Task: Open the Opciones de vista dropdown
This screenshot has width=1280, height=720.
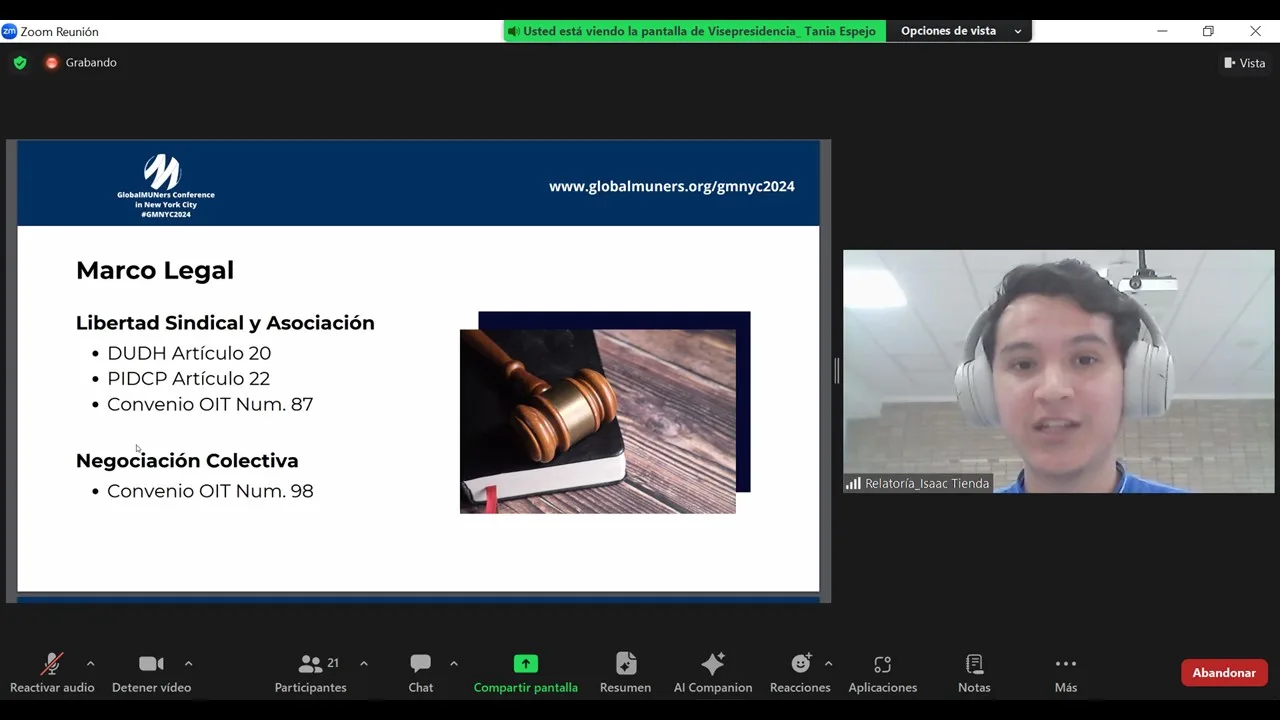Action: coord(959,31)
